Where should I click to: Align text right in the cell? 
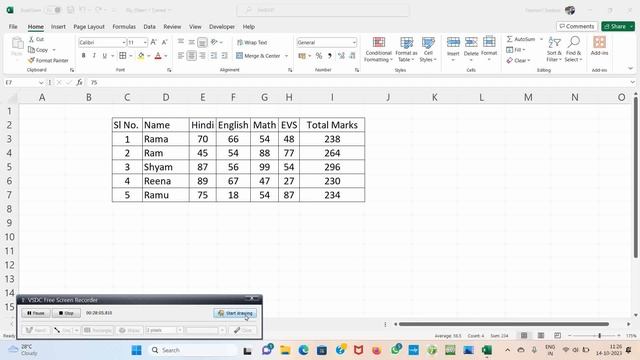pyautogui.click(x=202, y=56)
